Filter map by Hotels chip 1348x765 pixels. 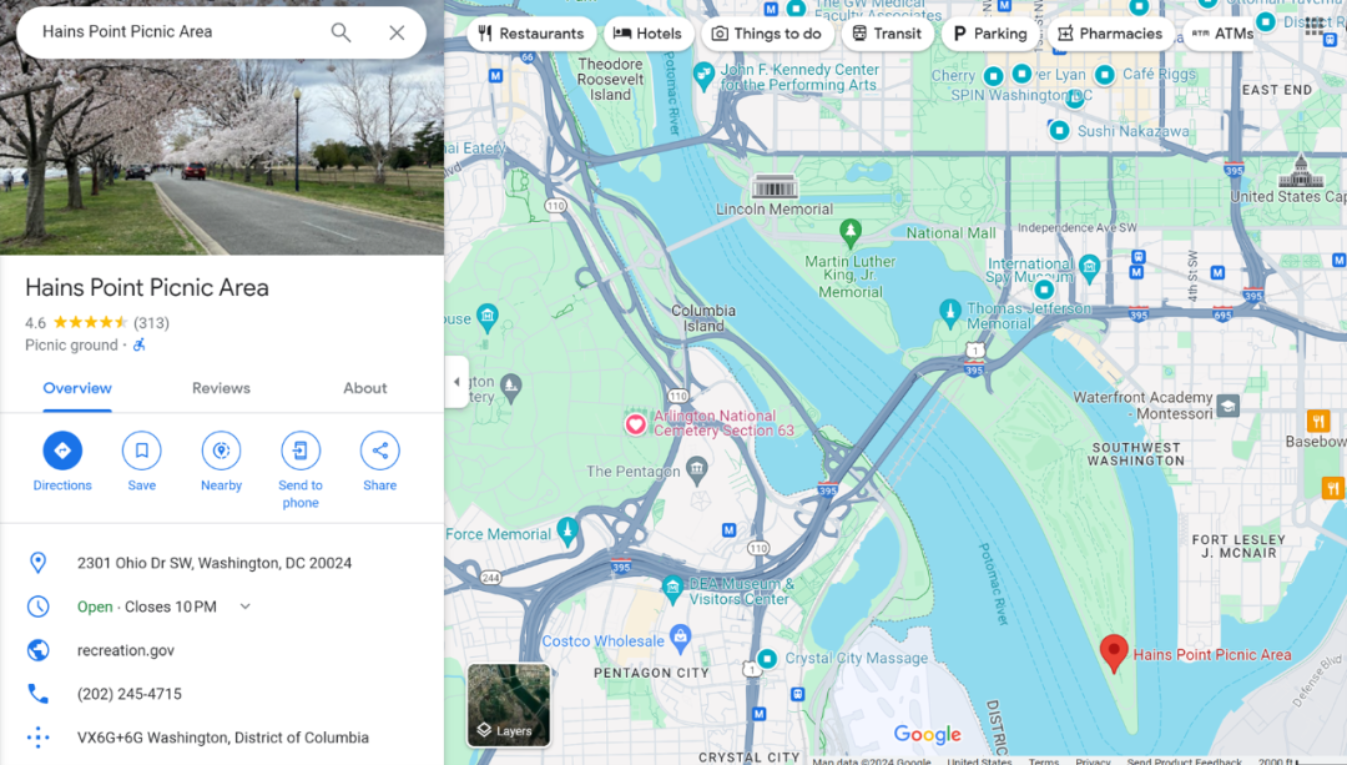pos(648,33)
